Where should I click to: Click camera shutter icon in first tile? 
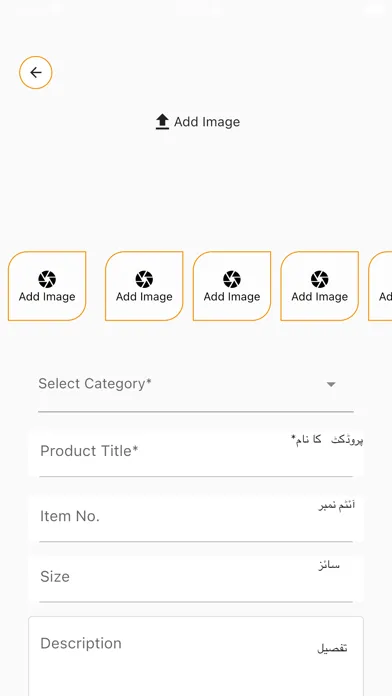(x=47, y=279)
